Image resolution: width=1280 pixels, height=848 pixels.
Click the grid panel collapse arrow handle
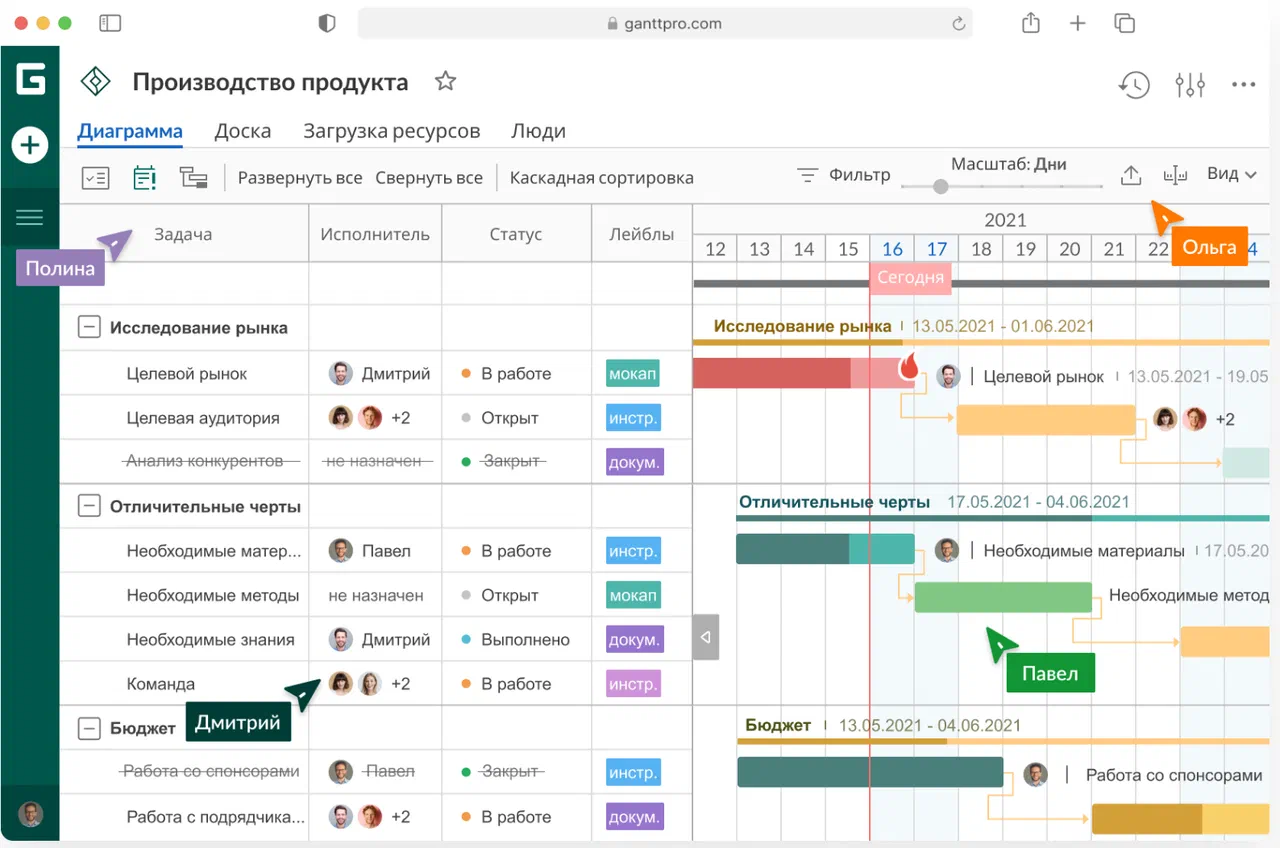pyautogui.click(x=706, y=637)
